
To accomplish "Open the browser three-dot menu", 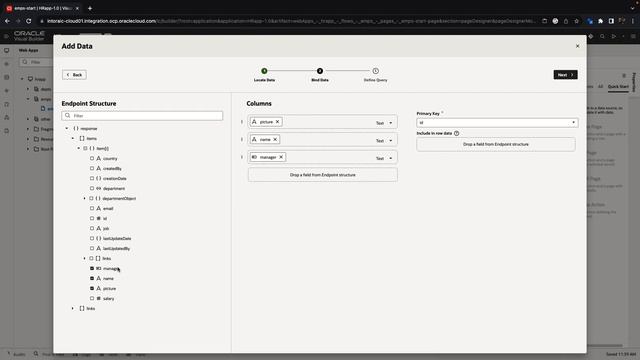I will pyautogui.click(x=633, y=21).
